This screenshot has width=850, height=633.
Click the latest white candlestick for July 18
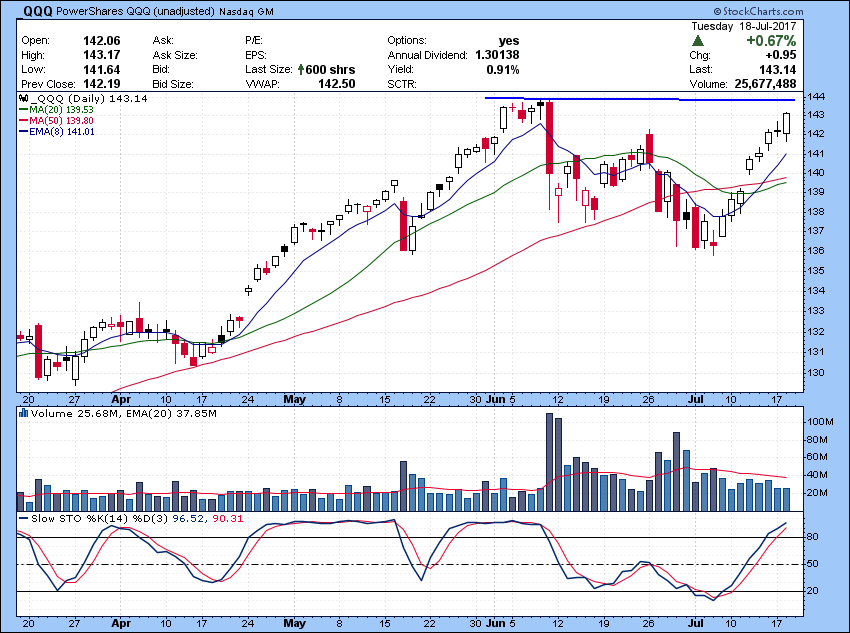[787, 123]
